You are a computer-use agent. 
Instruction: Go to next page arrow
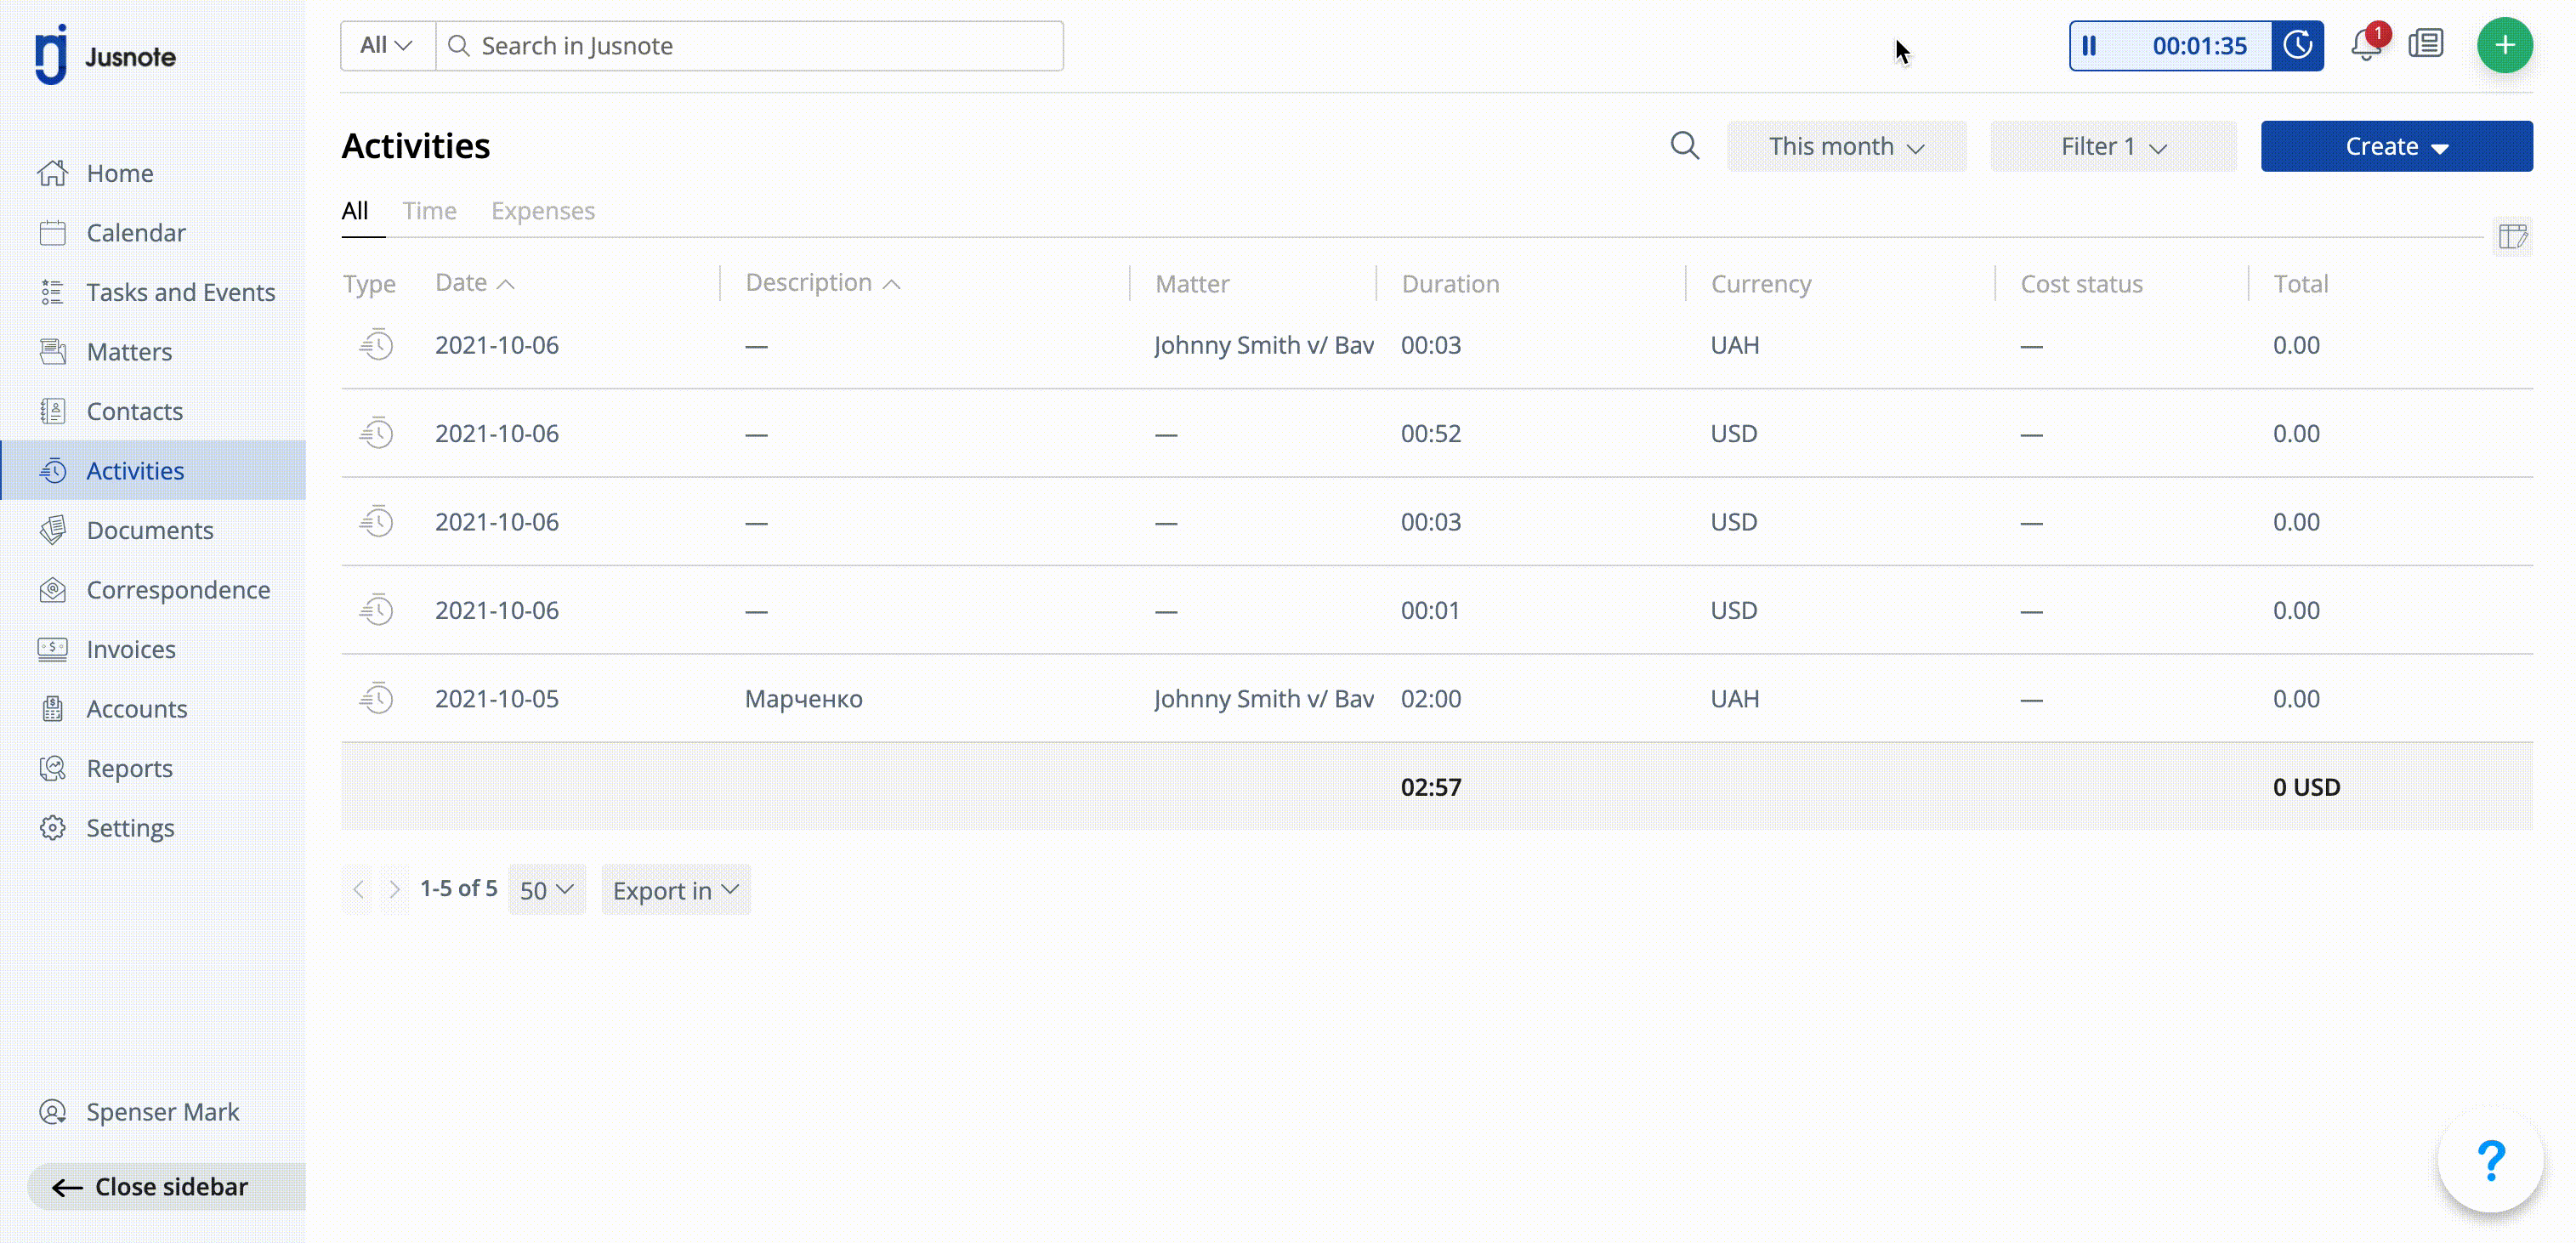point(395,889)
